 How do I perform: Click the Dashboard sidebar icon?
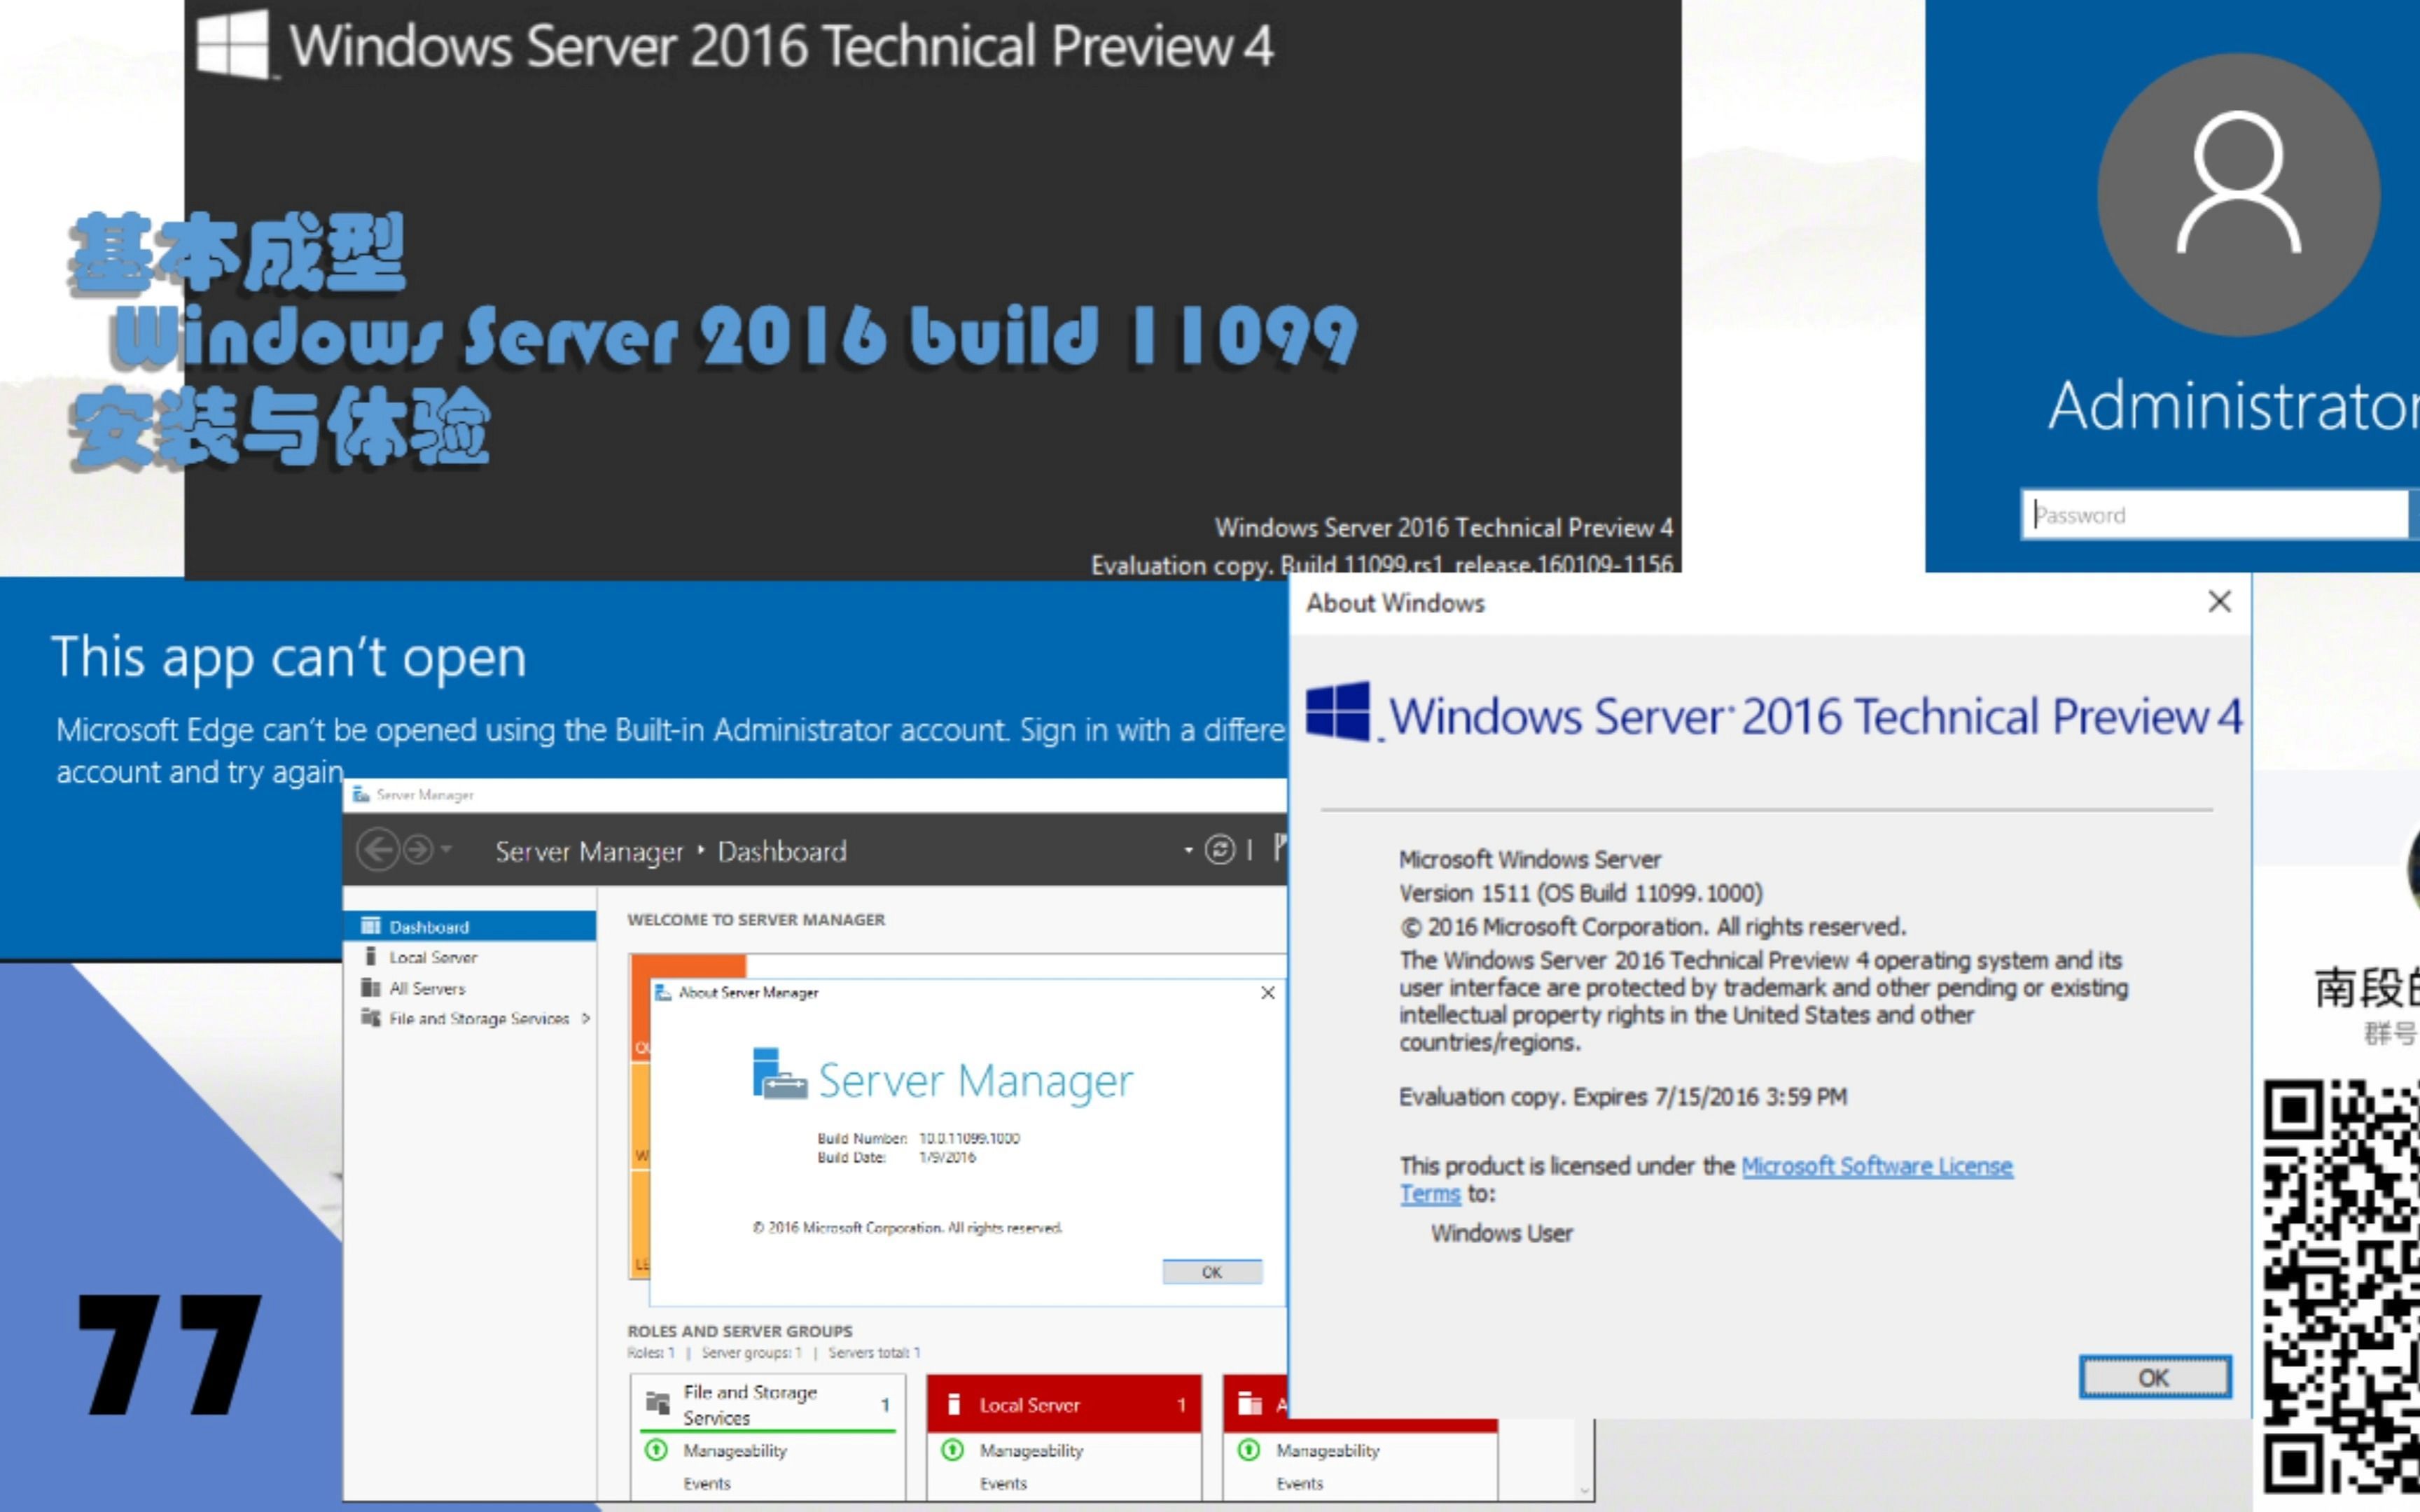point(370,926)
